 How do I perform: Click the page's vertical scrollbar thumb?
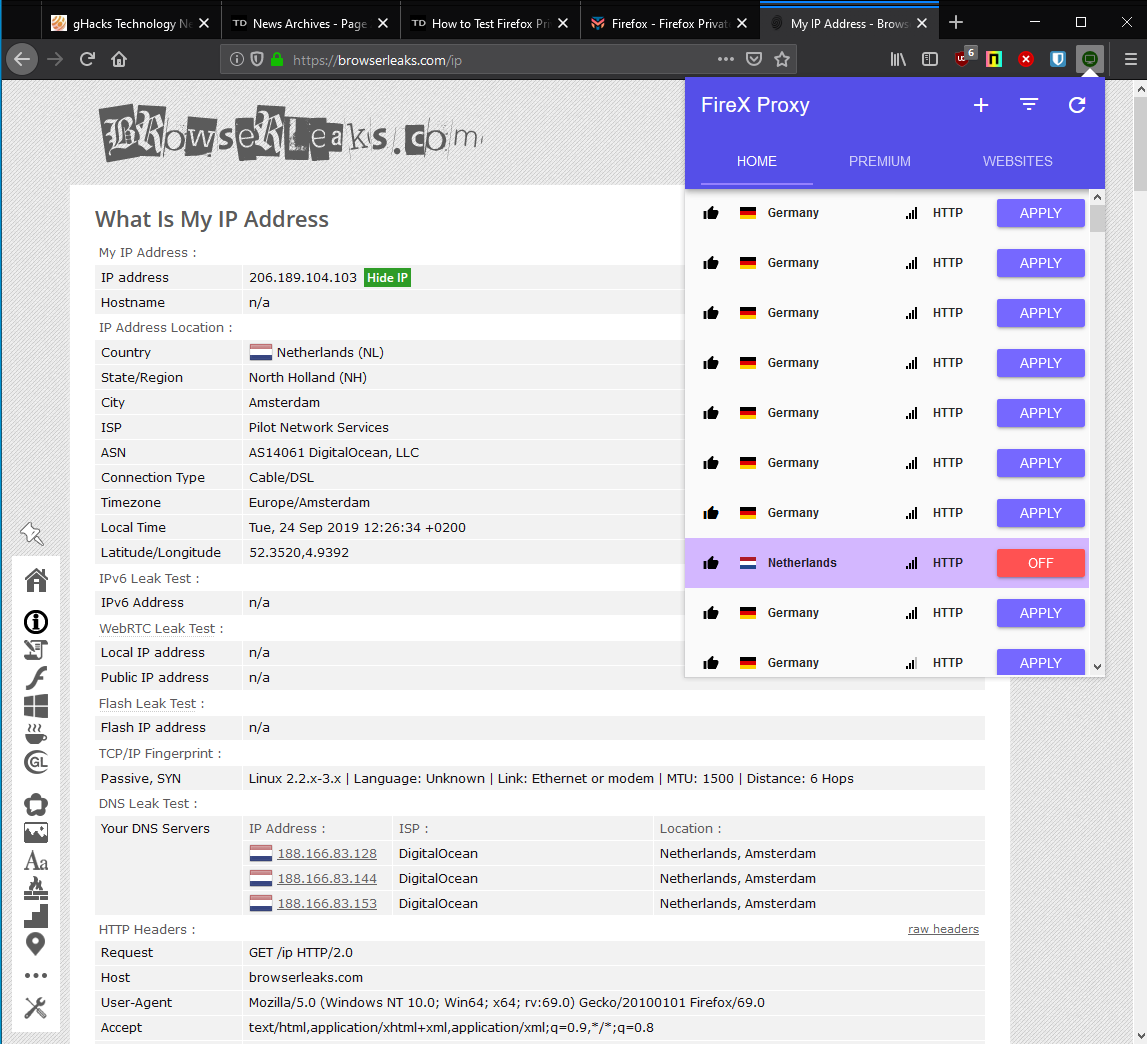coord(1140,143)
